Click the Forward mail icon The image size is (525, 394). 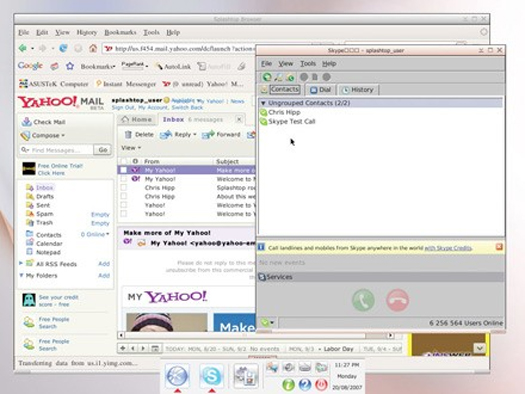[x=208, y=135]
